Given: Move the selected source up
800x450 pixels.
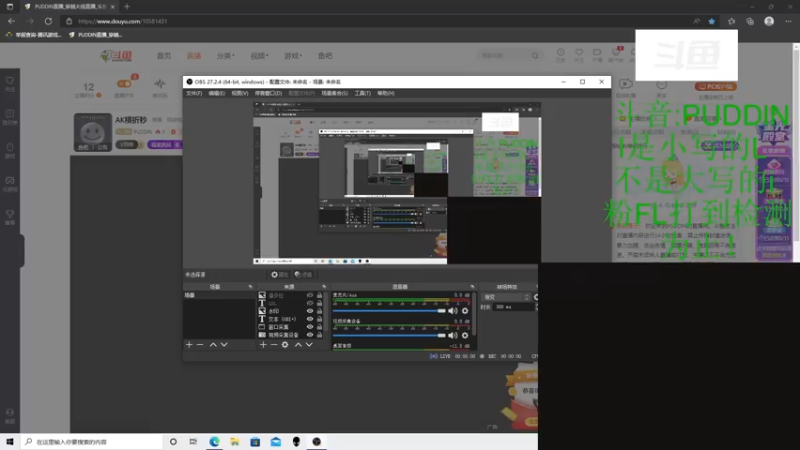Looking at the screenshot, I should point(298,345).
